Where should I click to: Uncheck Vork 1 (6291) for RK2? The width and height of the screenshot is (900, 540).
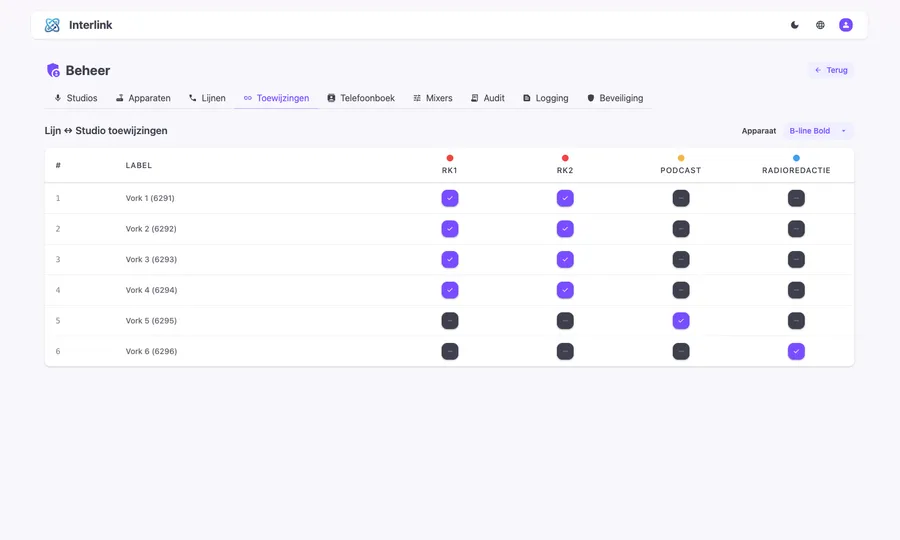pyautogui.click(x=565, y=198)
